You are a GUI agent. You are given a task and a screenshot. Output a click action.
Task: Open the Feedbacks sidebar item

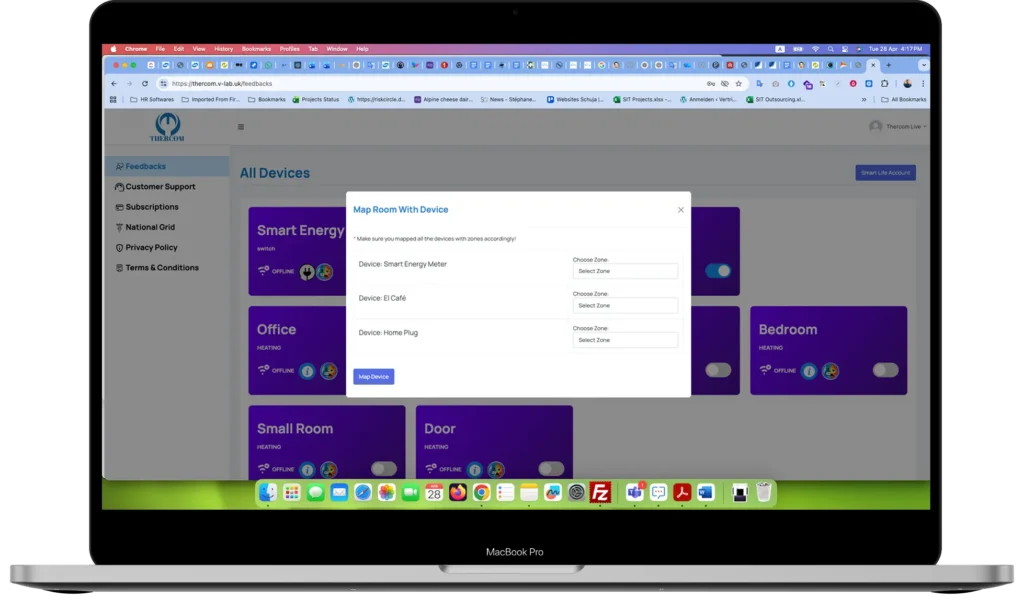point(167,166)
